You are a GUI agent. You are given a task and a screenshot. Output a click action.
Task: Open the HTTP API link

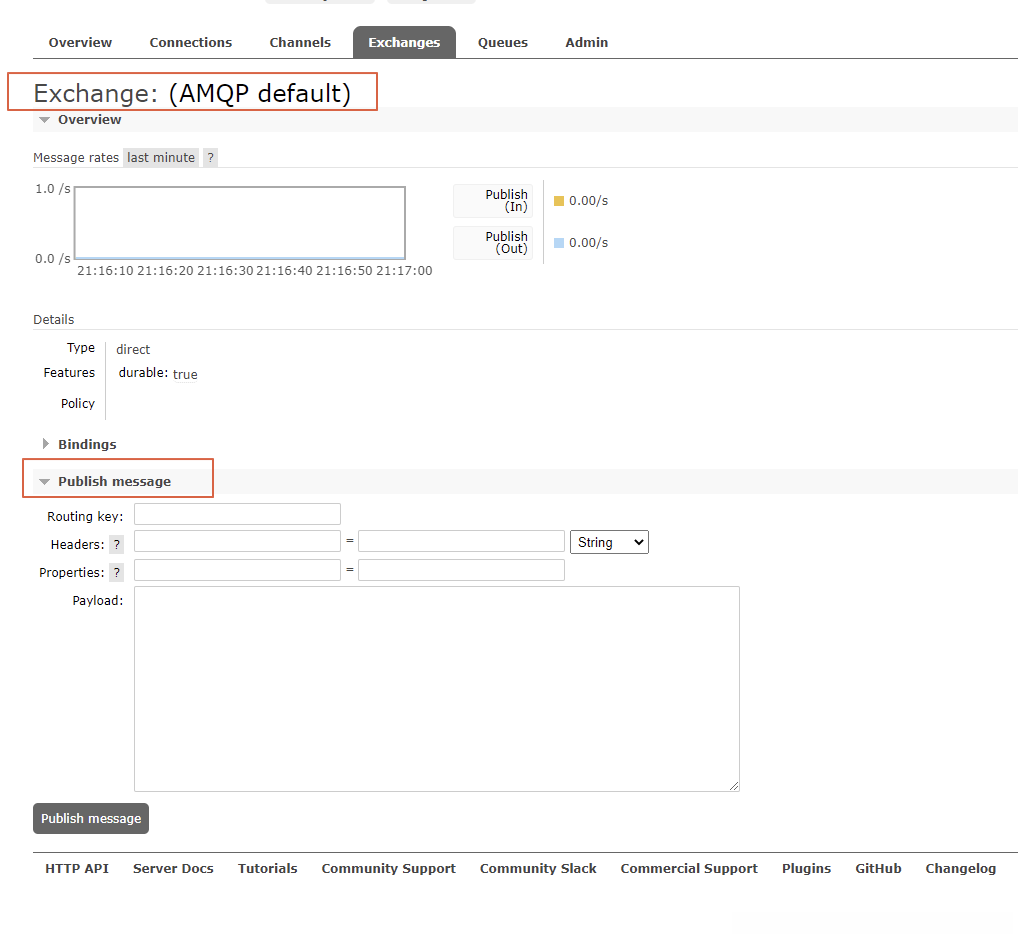coord(77,868)
